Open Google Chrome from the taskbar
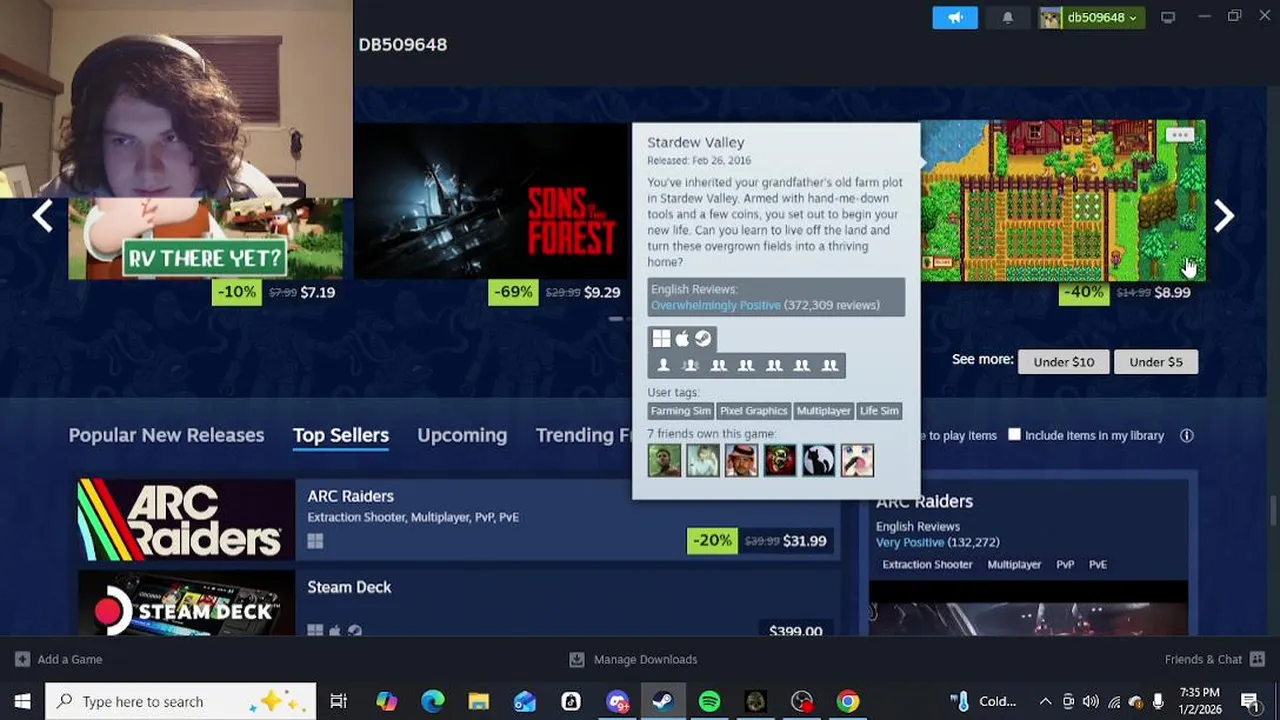Viewport: 1280px width, 720px height. click(x=847, y=701)
